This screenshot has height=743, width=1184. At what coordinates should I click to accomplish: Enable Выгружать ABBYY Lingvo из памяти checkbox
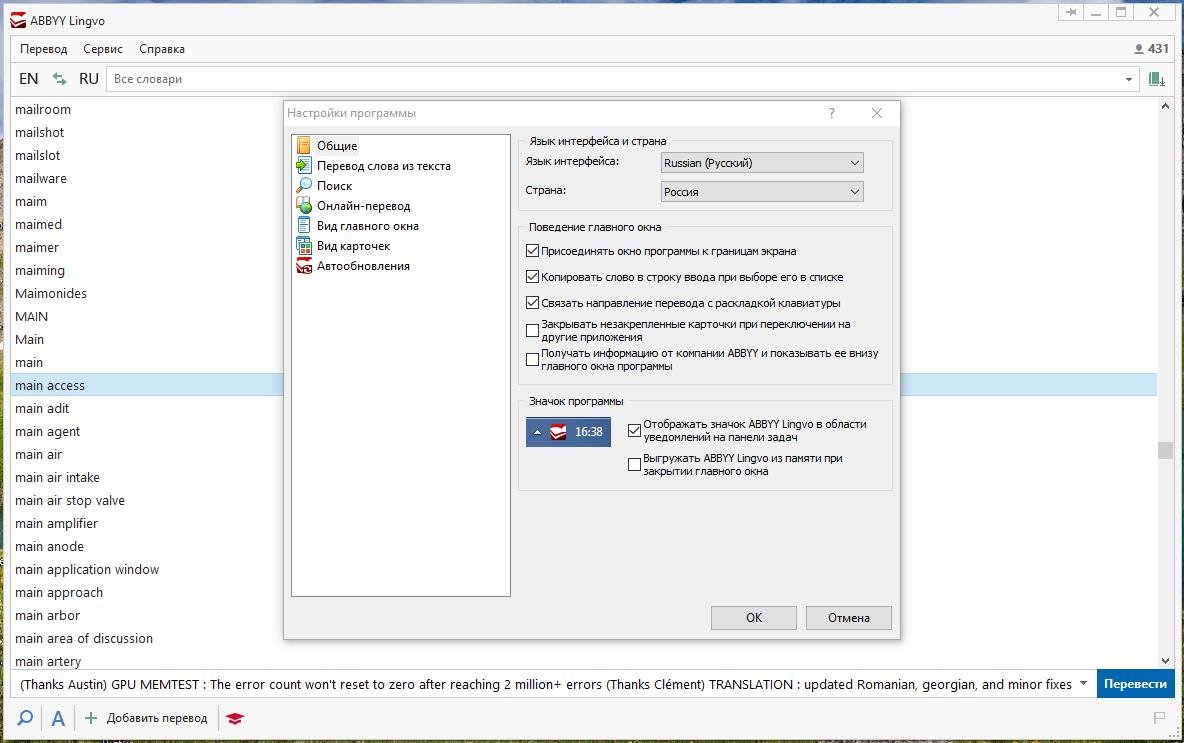click(634, 464)
